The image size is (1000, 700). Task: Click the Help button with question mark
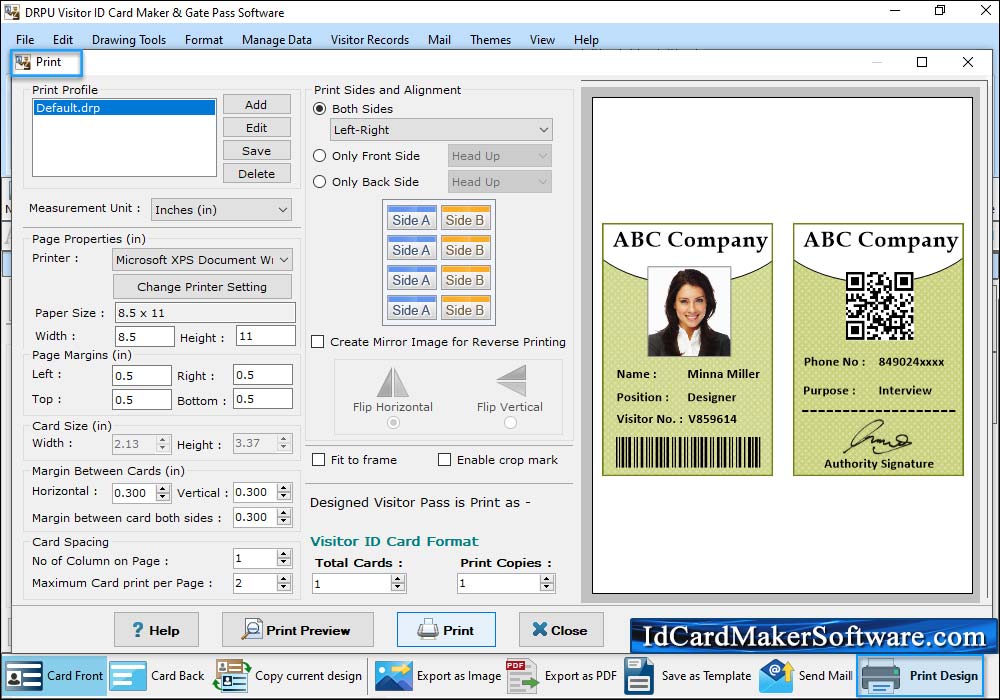coord(156,630)
